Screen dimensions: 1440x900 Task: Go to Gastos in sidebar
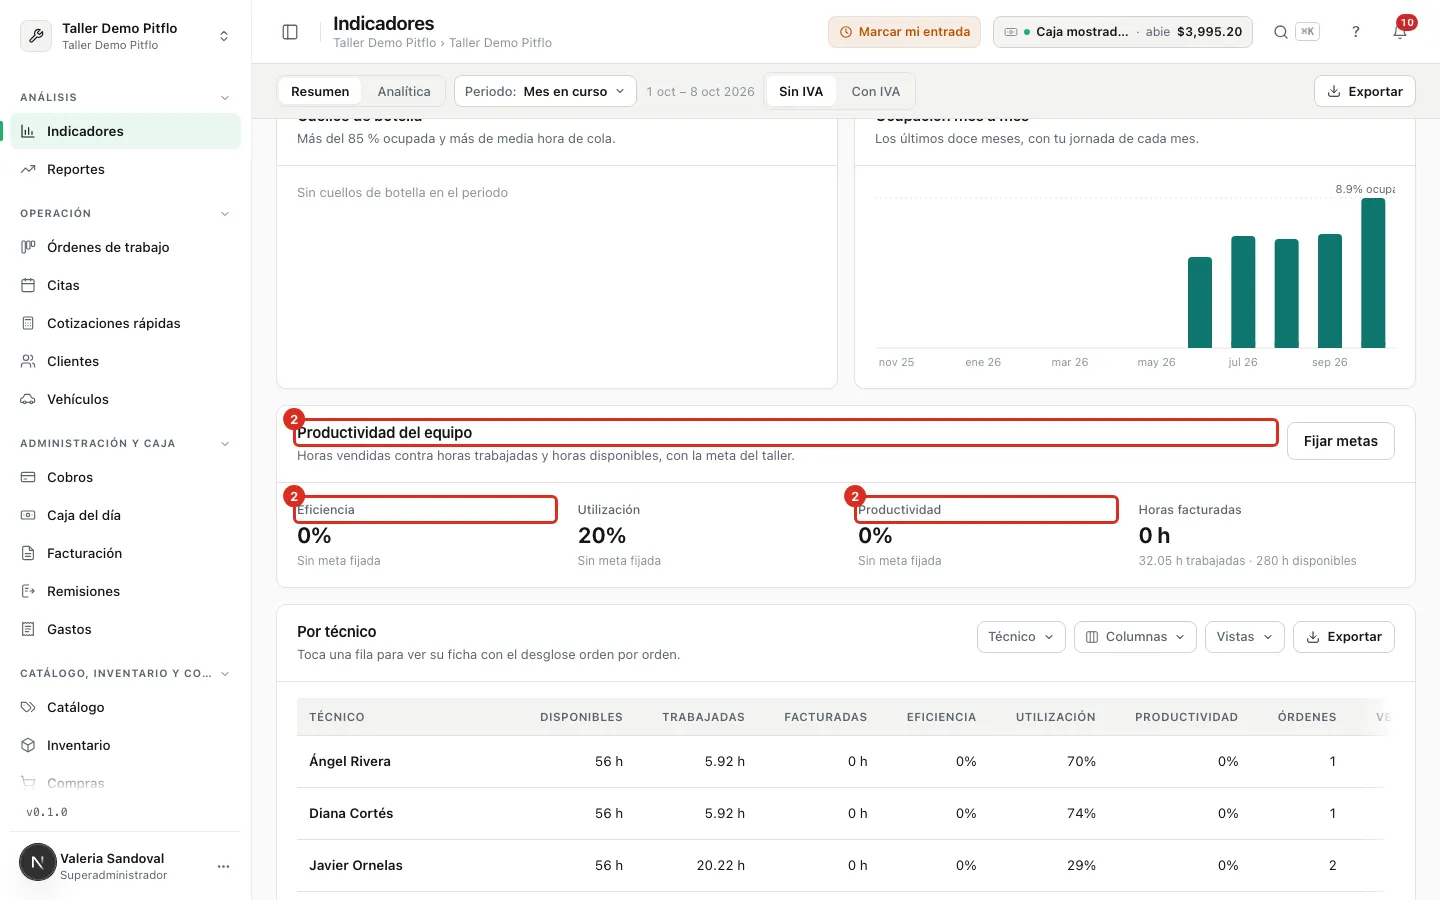coord(126,629)
